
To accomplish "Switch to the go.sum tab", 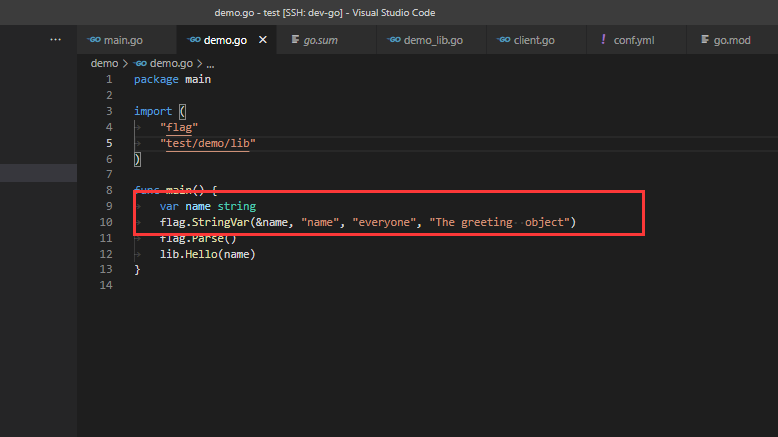I will pos(326,40).
